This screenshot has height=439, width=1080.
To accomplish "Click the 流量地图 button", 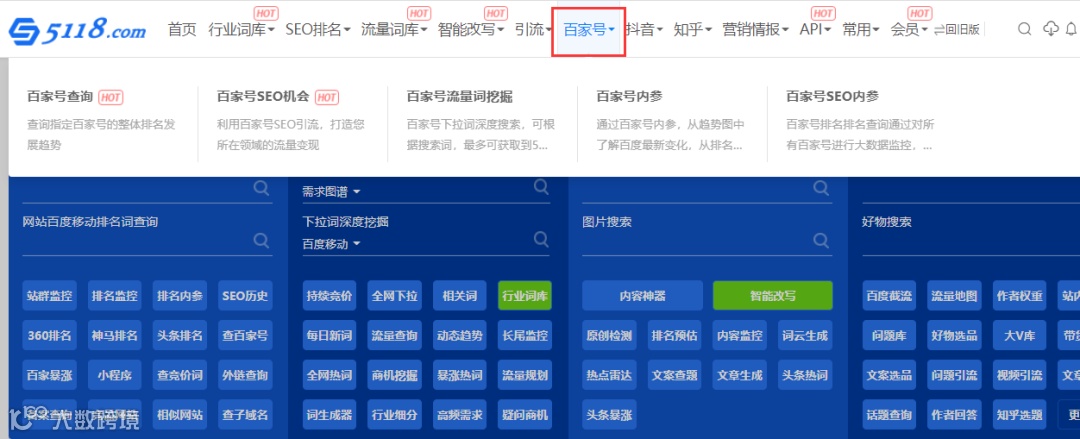I will [954, 296].
